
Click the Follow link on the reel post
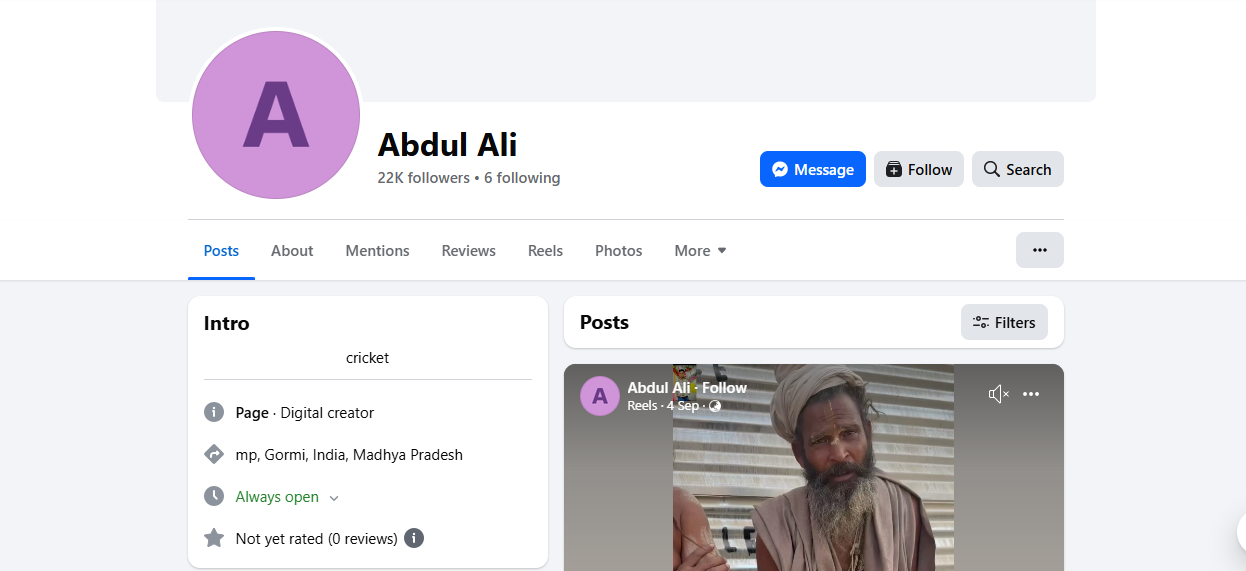point(724,388)
